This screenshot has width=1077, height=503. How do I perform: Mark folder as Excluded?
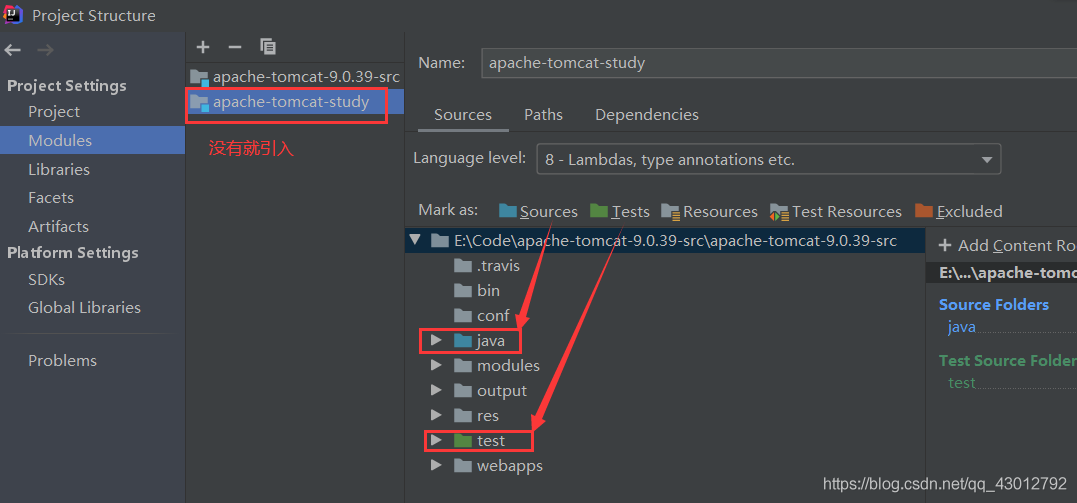(x=959, y=212)
